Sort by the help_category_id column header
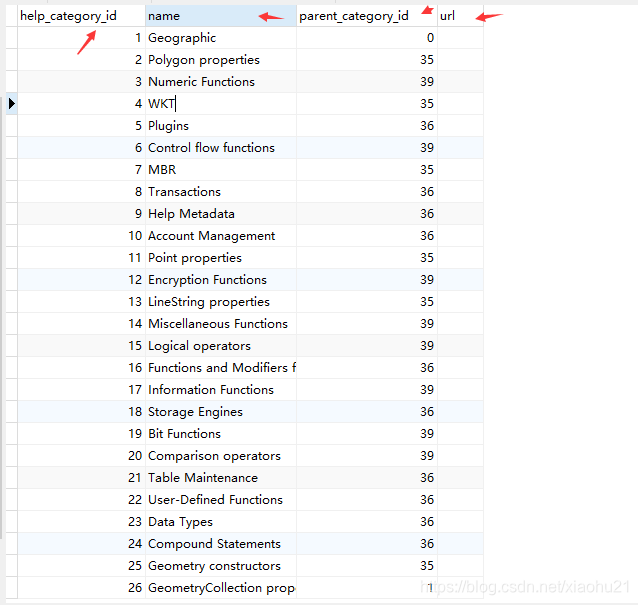The image size is (638, 605). (81, 16)
